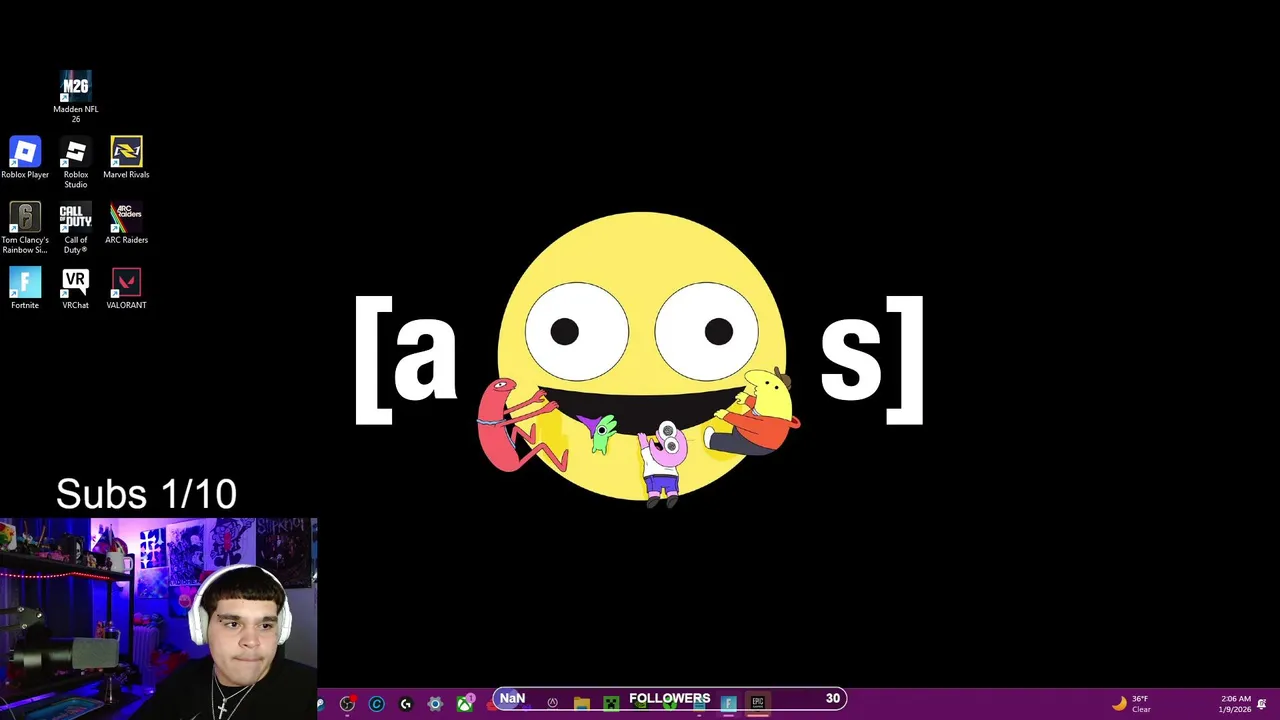Screen dimensions: 1280x720
Task: Select the VALORANT desktop icon
Action: [x=126, y=288]
